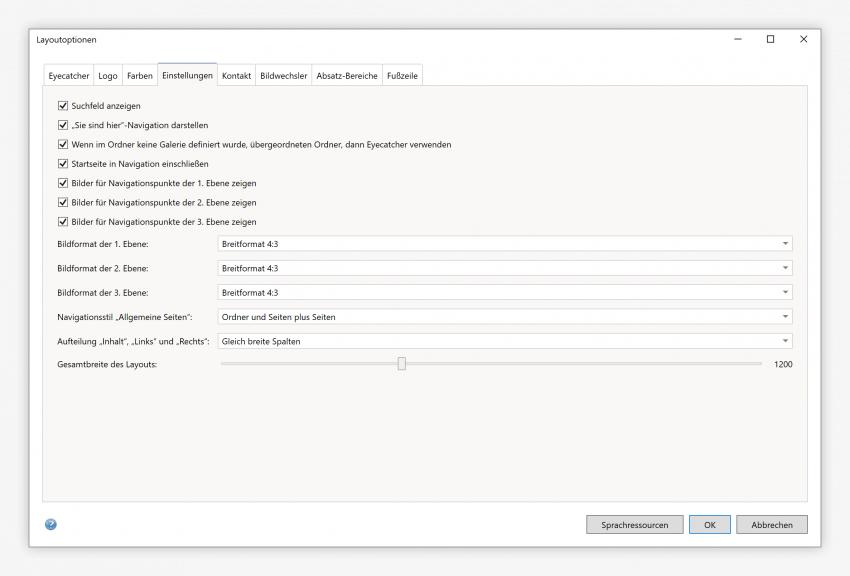
Task: Uncheck images for 1. Ebene navigation points
Action: pyautogui.click(x=63, y=183)
